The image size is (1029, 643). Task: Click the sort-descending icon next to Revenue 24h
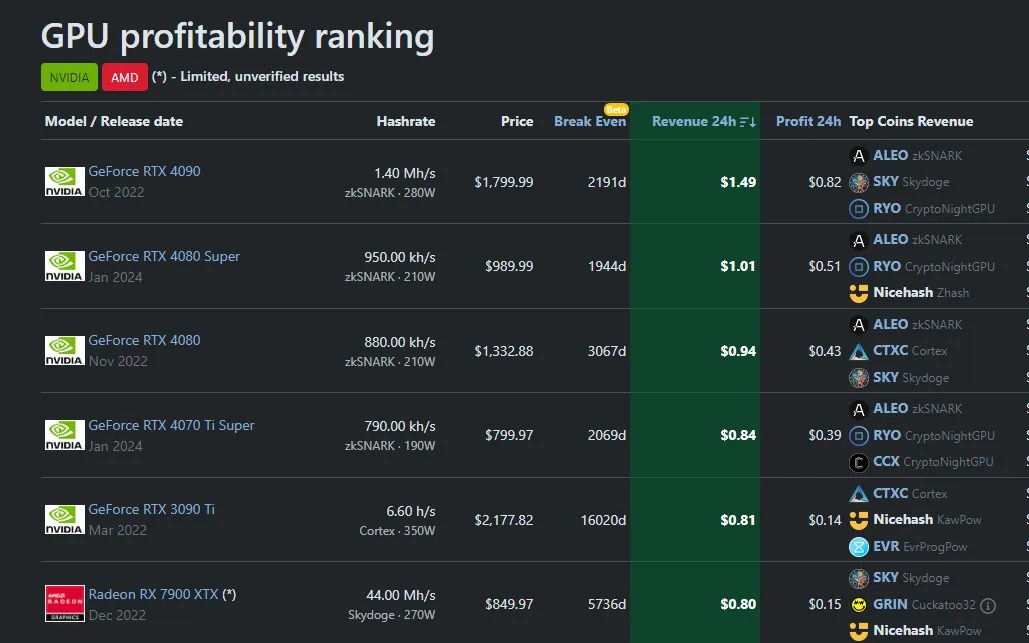pos(747,122)
